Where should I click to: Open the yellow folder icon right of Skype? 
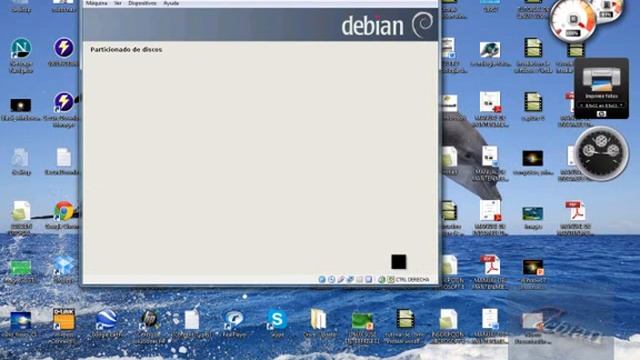click(319, 319)
